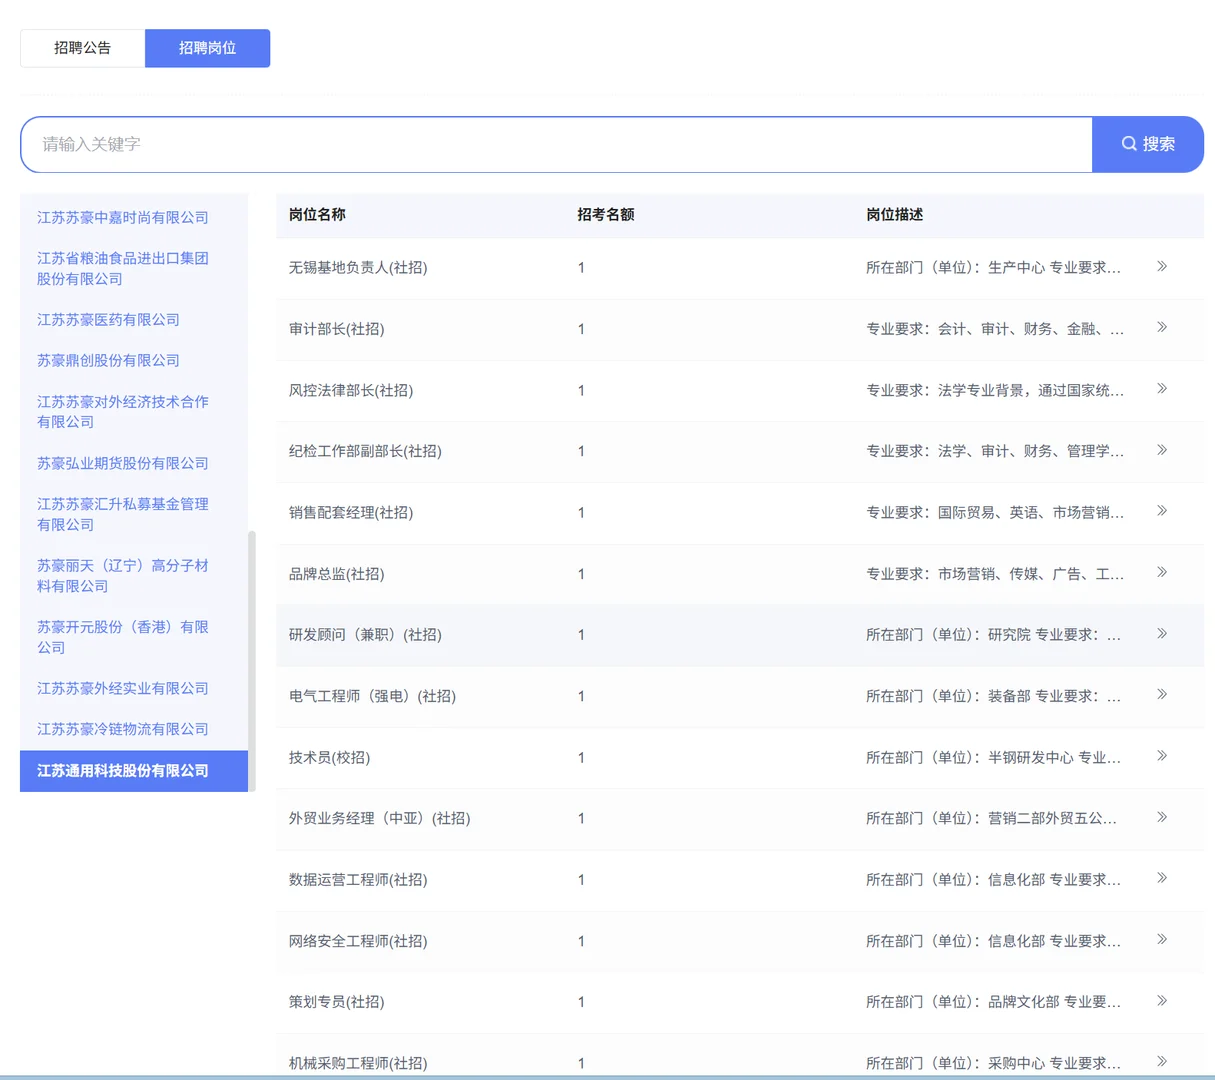The width and height of the screenshot is (1215, 1080).
Task: Click job title 研发顾问（兼职）(社招)
Action: (365, 635)
